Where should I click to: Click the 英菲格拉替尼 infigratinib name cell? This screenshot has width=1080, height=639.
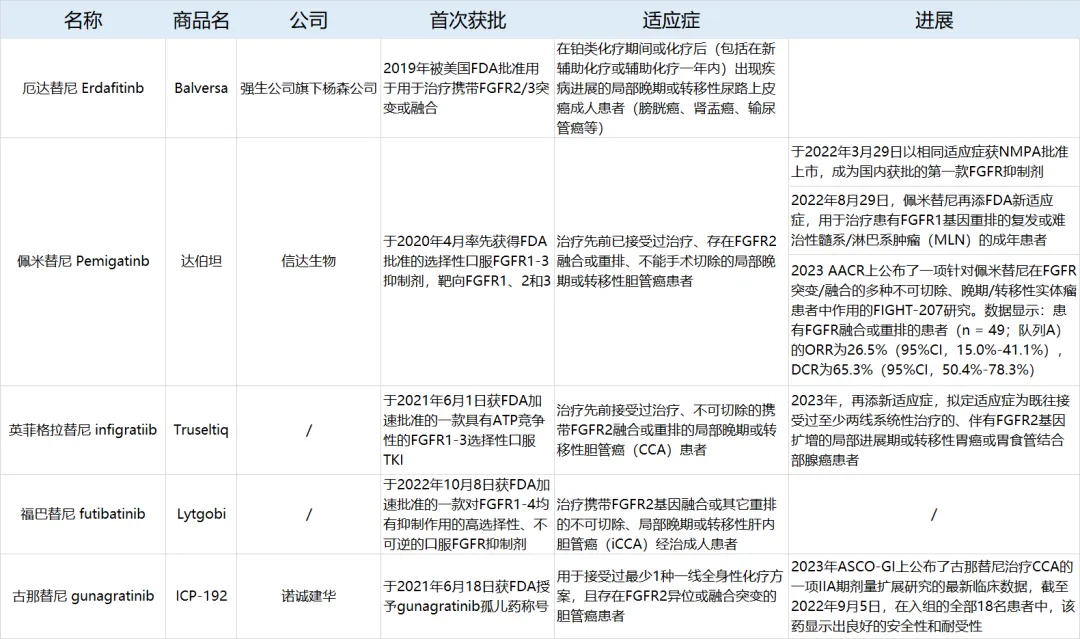(x=83, y=430)
